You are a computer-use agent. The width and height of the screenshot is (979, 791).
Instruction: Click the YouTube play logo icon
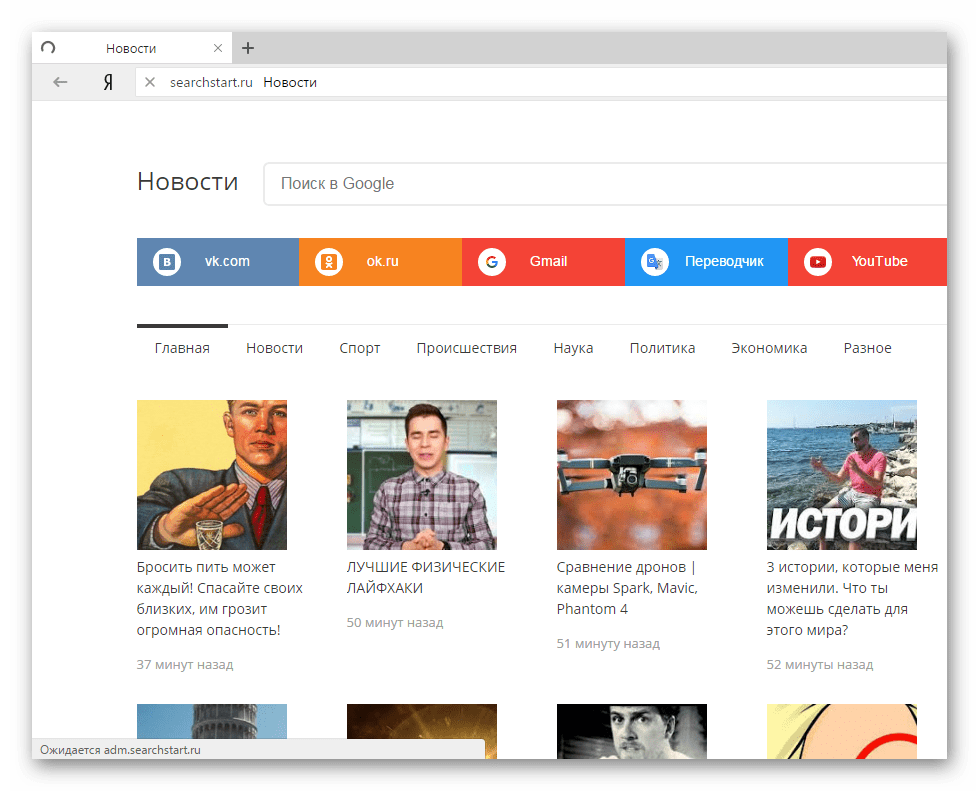[x=817, y=262]
